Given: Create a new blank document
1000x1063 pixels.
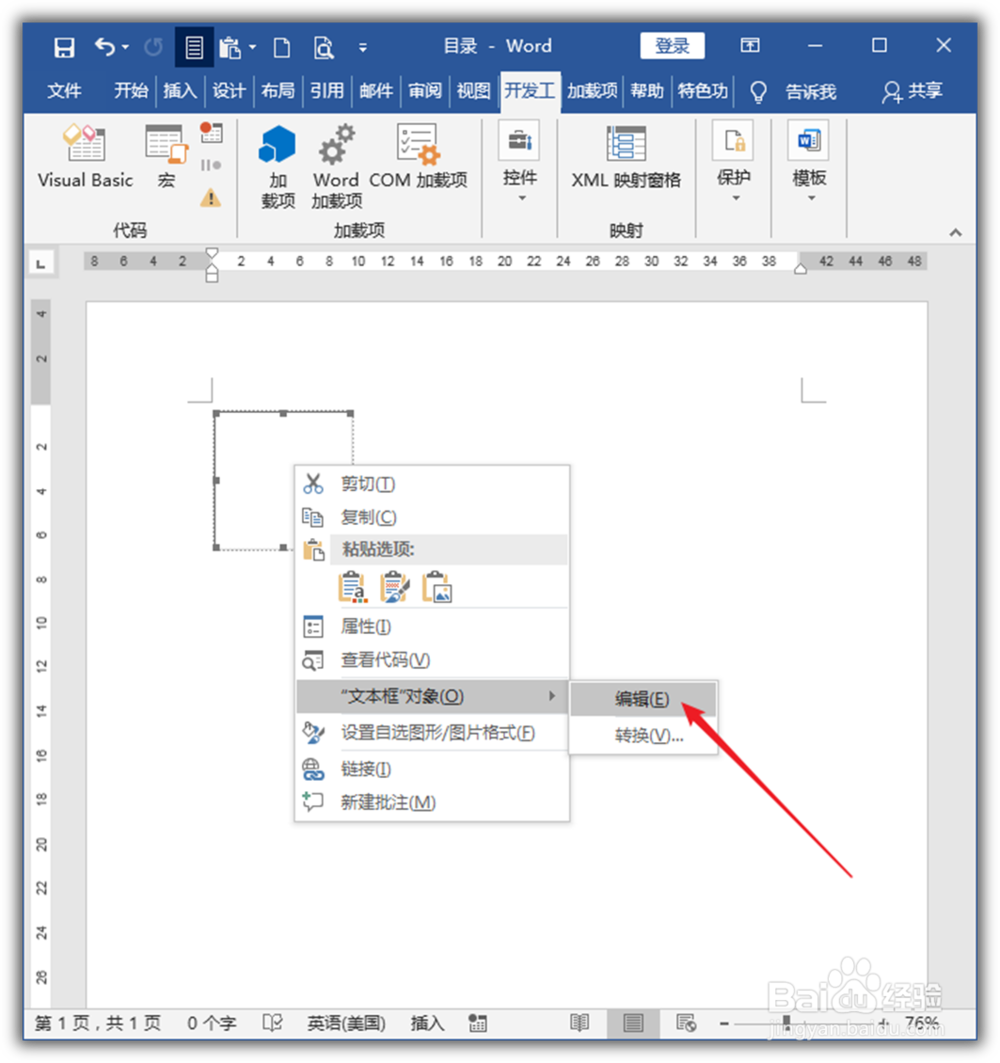Looking at the screenshot, I should click(x=281, y=47).
